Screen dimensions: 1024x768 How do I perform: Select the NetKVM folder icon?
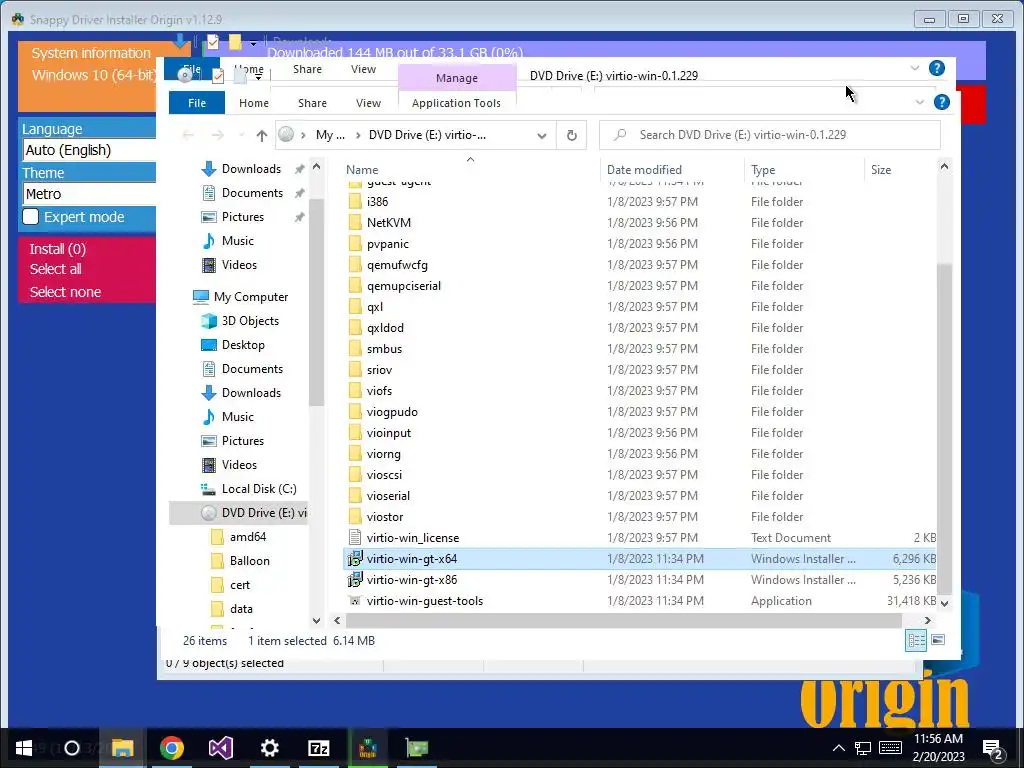[x=355, y=223]
